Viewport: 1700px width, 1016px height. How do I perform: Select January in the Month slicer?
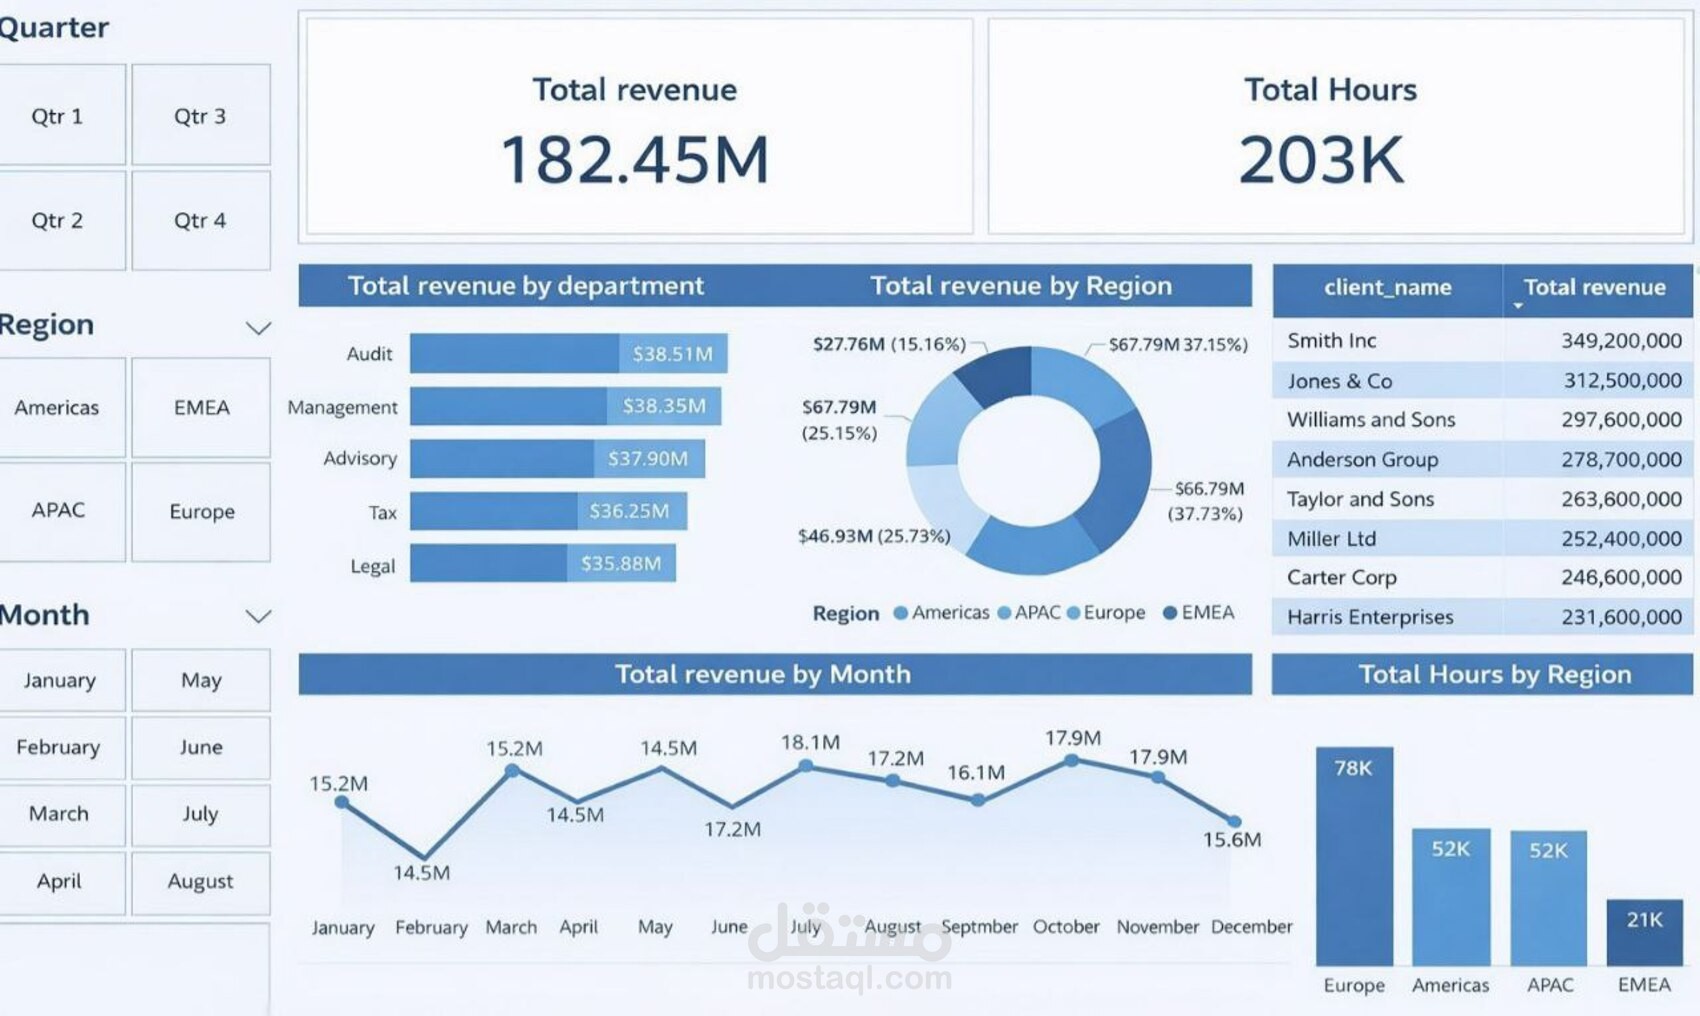tap(62, 680)
